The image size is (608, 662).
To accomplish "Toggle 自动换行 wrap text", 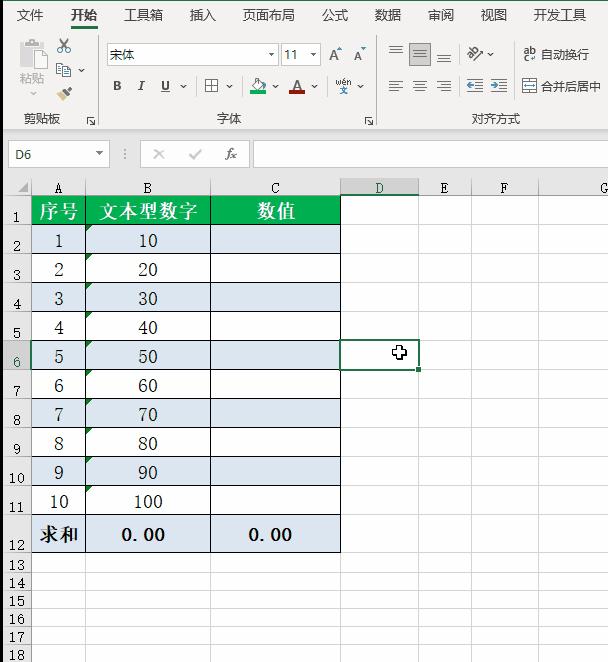I will click(556, 54).
